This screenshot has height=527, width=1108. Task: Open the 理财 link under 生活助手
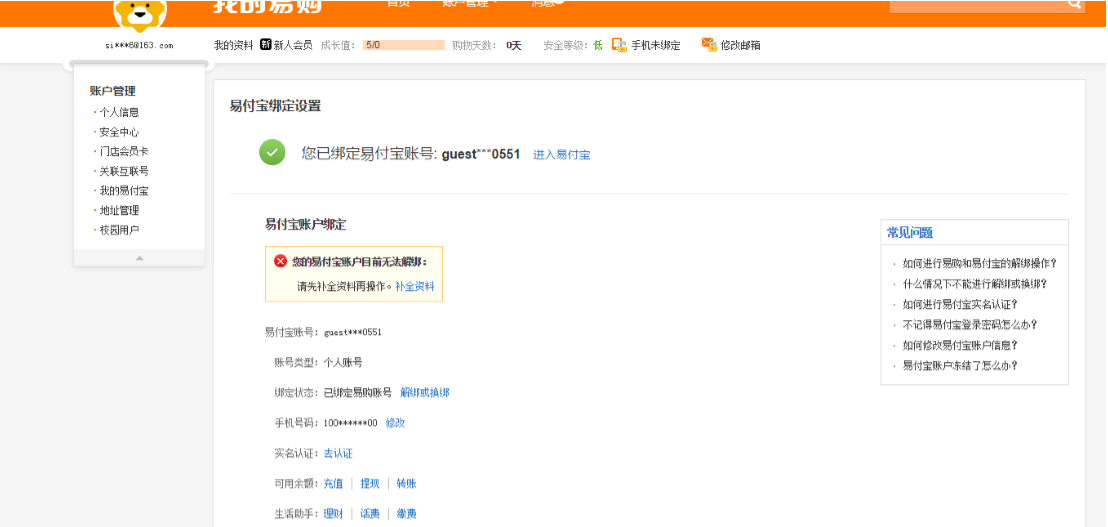(333, 514)
